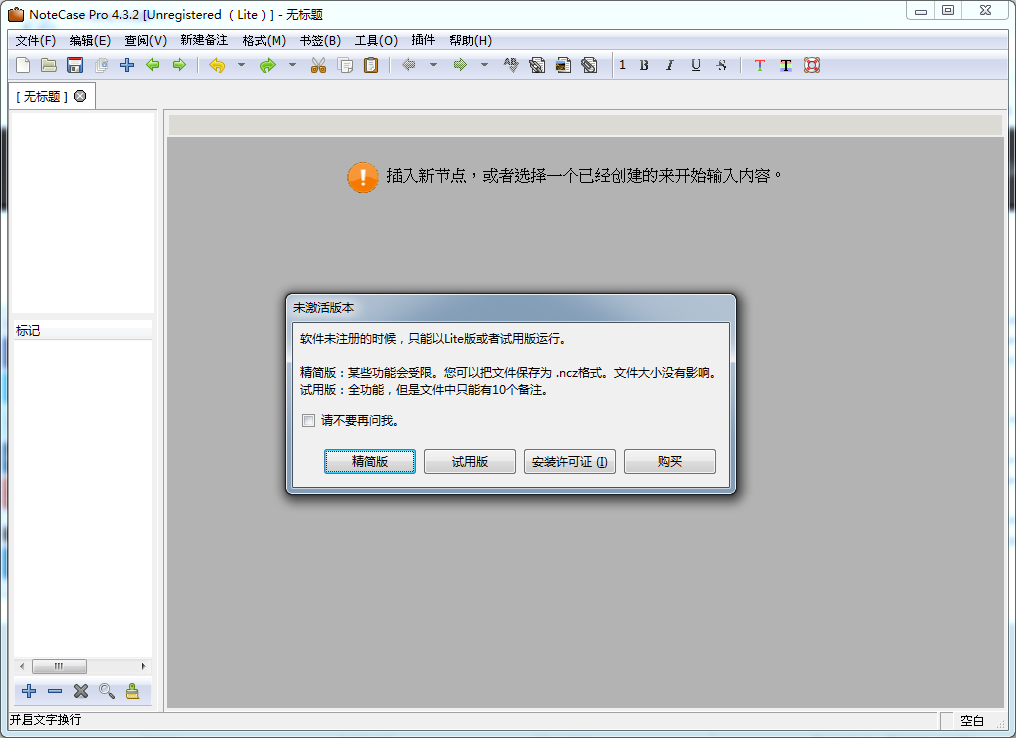Click the 开启文字换行 status text

45,720
